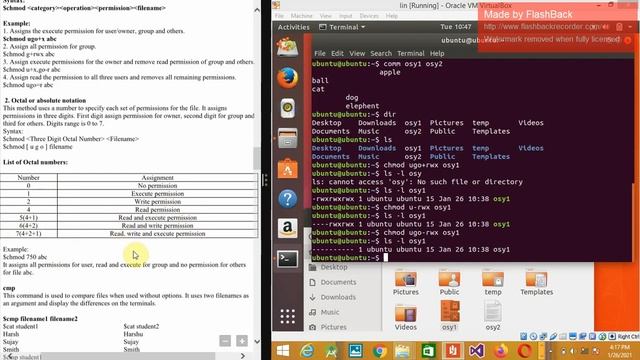Open Photos app on Windows taskbar
640x360 pixels.
coord(355,351)
